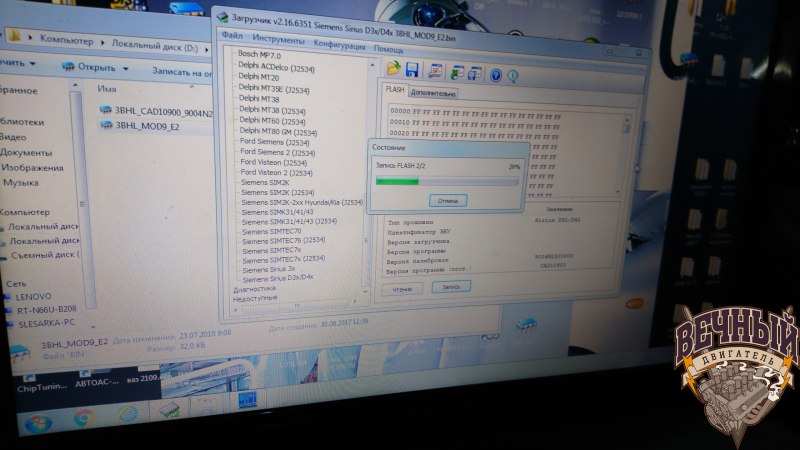Viewport: 800px width, 450px height.
Task: Switch to the Дополнительно tab
Action: tap(432, 92)
